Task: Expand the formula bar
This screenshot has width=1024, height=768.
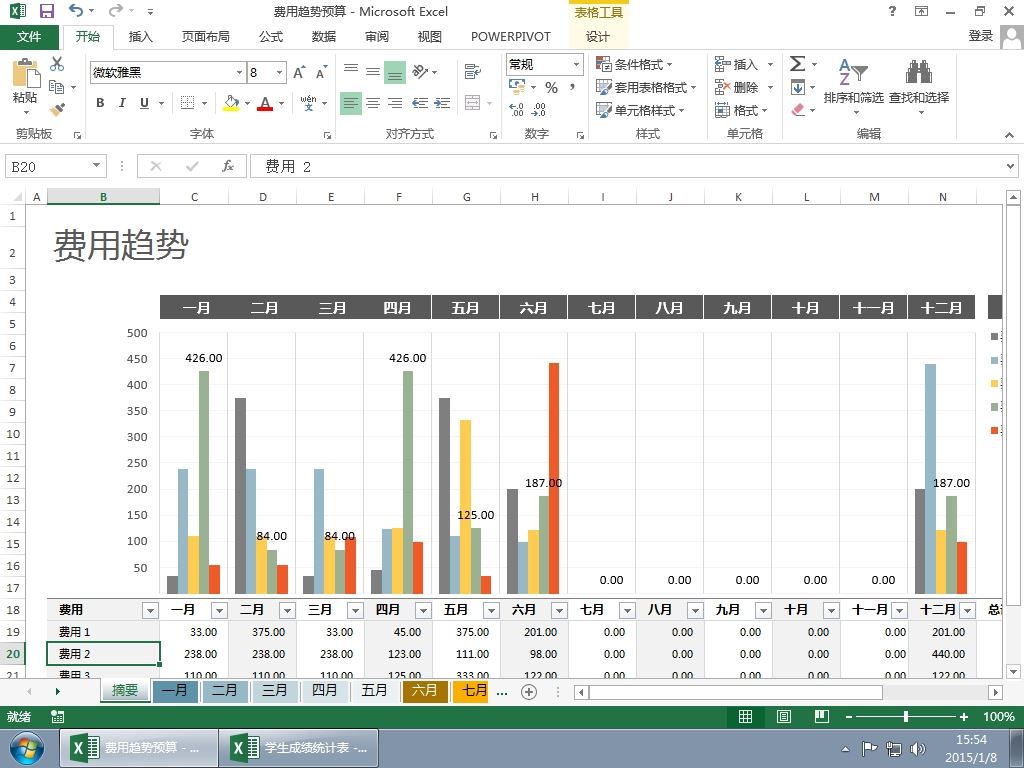Action: pyautogui.click(x=1010, y=167)
